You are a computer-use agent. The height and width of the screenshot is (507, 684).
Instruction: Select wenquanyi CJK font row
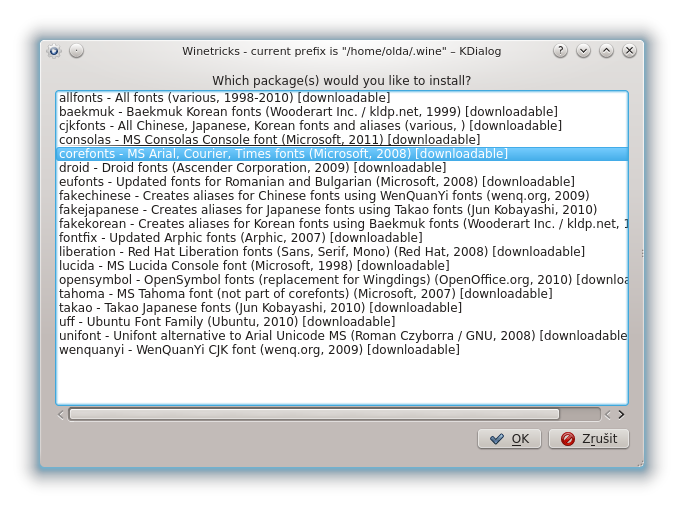point(342,349)
